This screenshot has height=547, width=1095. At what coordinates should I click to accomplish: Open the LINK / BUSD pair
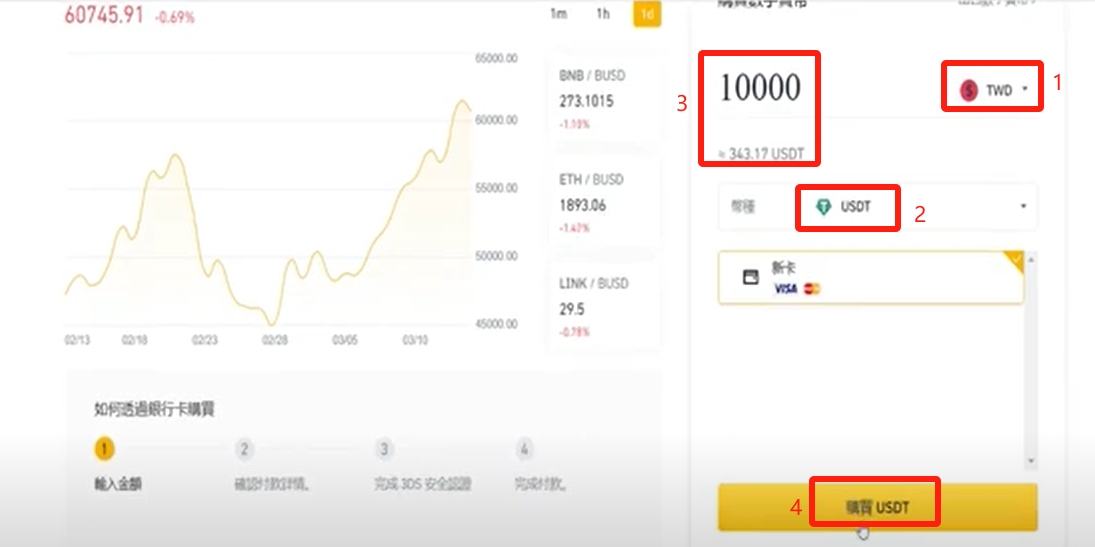(x=602, y=307)
